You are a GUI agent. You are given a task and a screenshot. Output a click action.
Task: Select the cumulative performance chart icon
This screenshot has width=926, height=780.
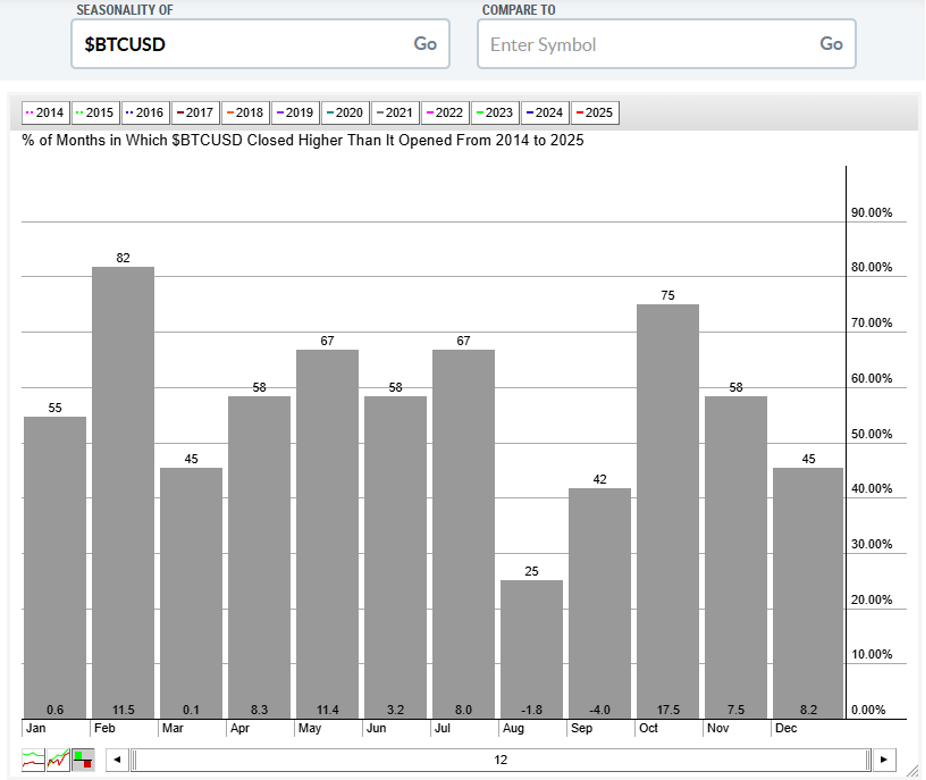click(x=57, y=760)
